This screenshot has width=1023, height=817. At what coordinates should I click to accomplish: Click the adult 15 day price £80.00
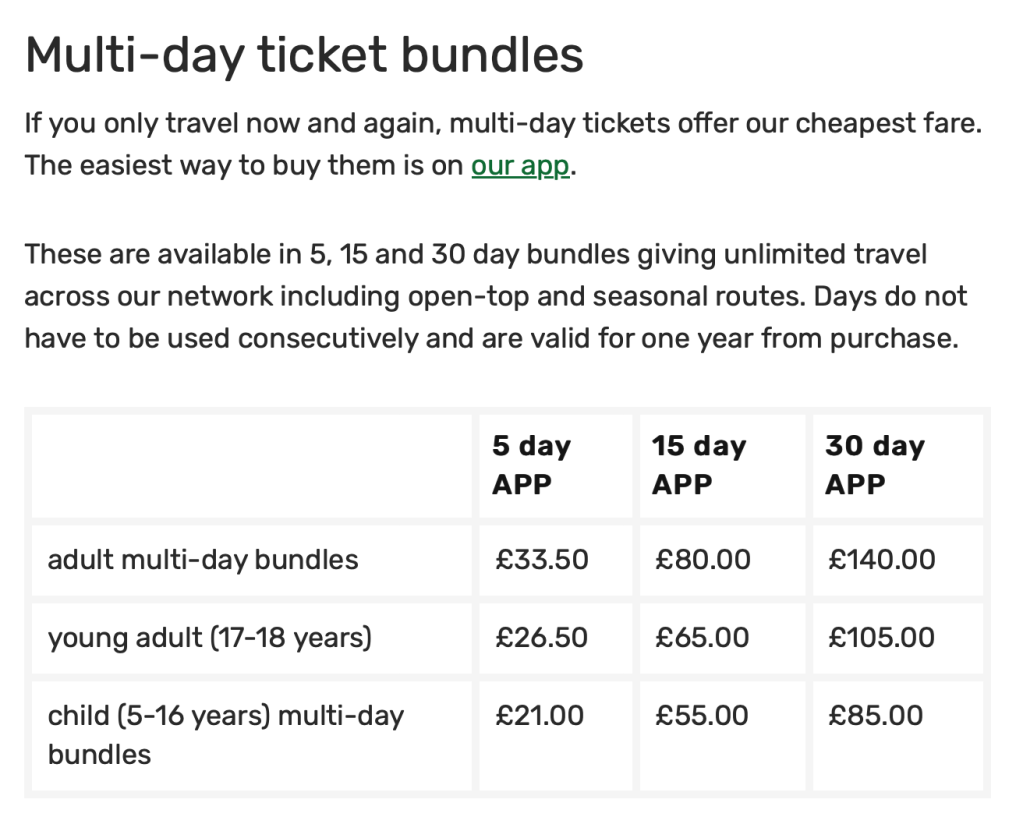(x=703, y=559)
